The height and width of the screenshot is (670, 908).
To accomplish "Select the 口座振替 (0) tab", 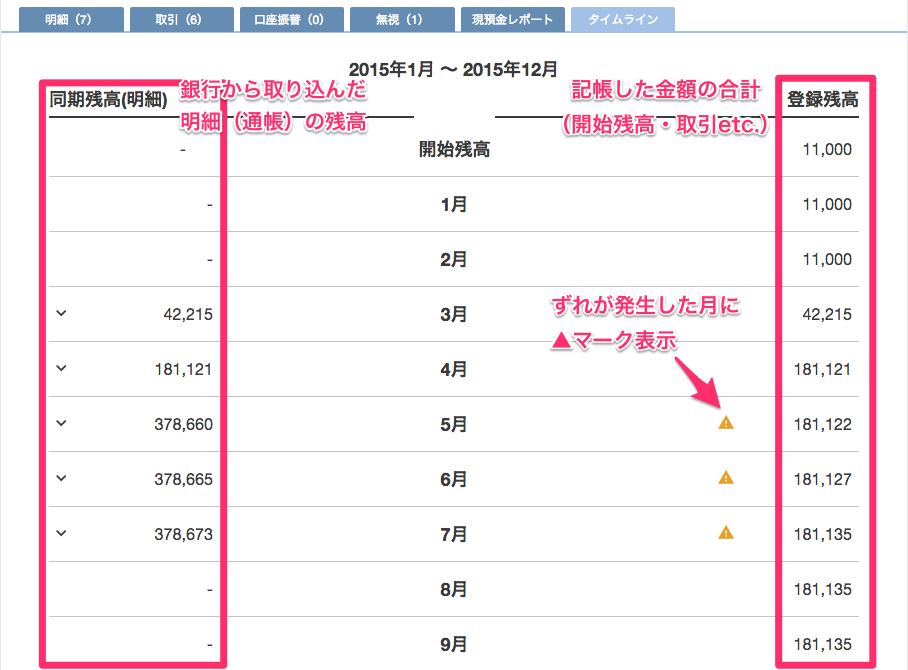I will [x=291, y=18].
